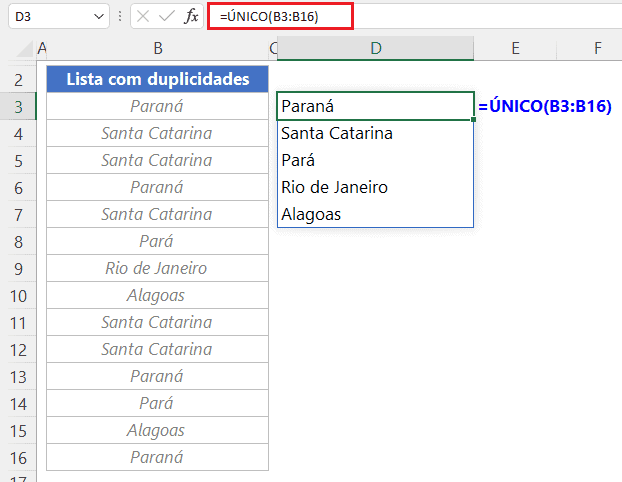Select Pará in cell D5
The image size is (622, 482).
(x=375, y=160)
